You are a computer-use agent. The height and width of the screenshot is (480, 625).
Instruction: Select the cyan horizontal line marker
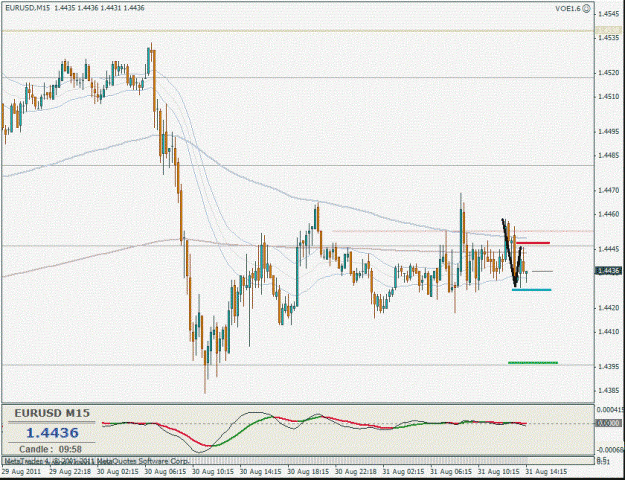point(532,290)
